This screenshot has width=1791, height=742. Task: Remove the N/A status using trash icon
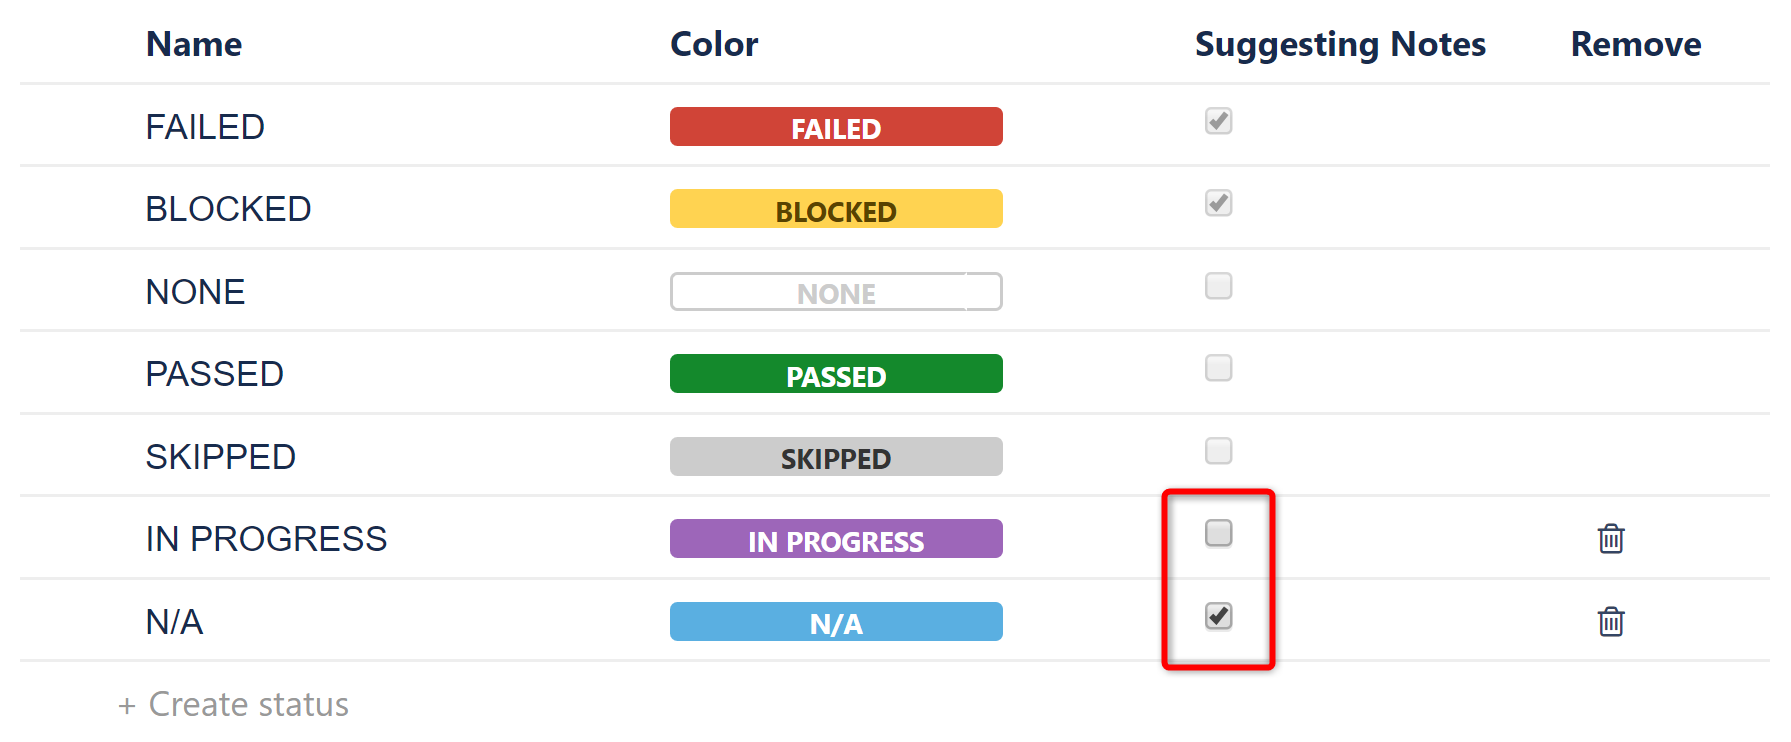tap(1611, 621)
